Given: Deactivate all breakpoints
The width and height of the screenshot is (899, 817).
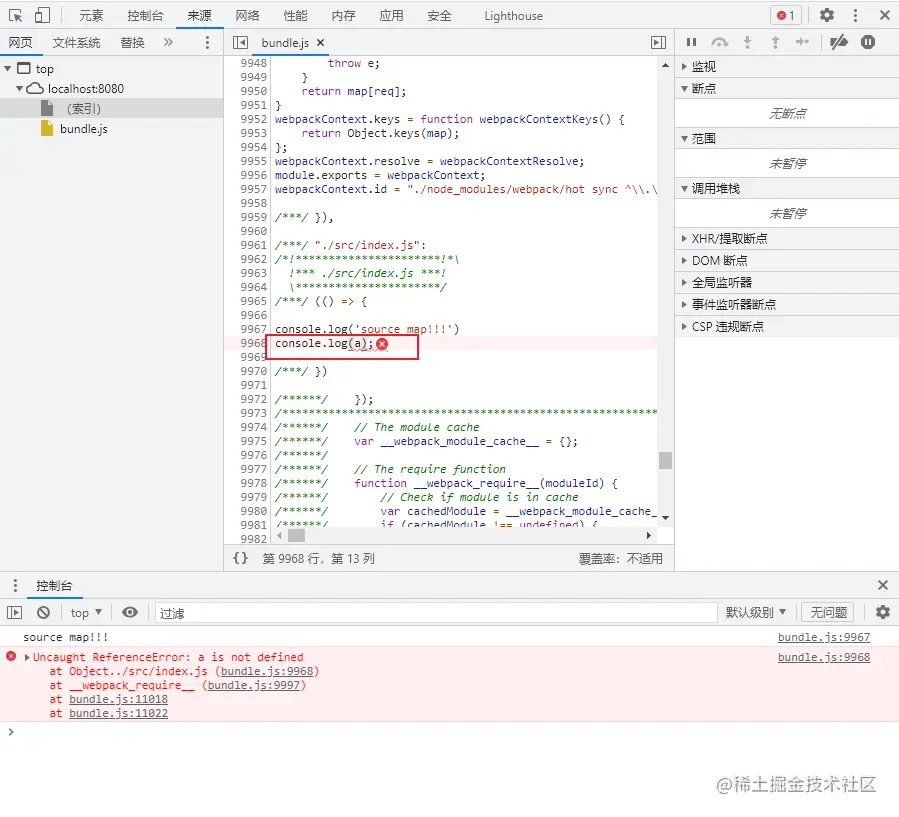Looking at the screenshot, I should (838, 42).
